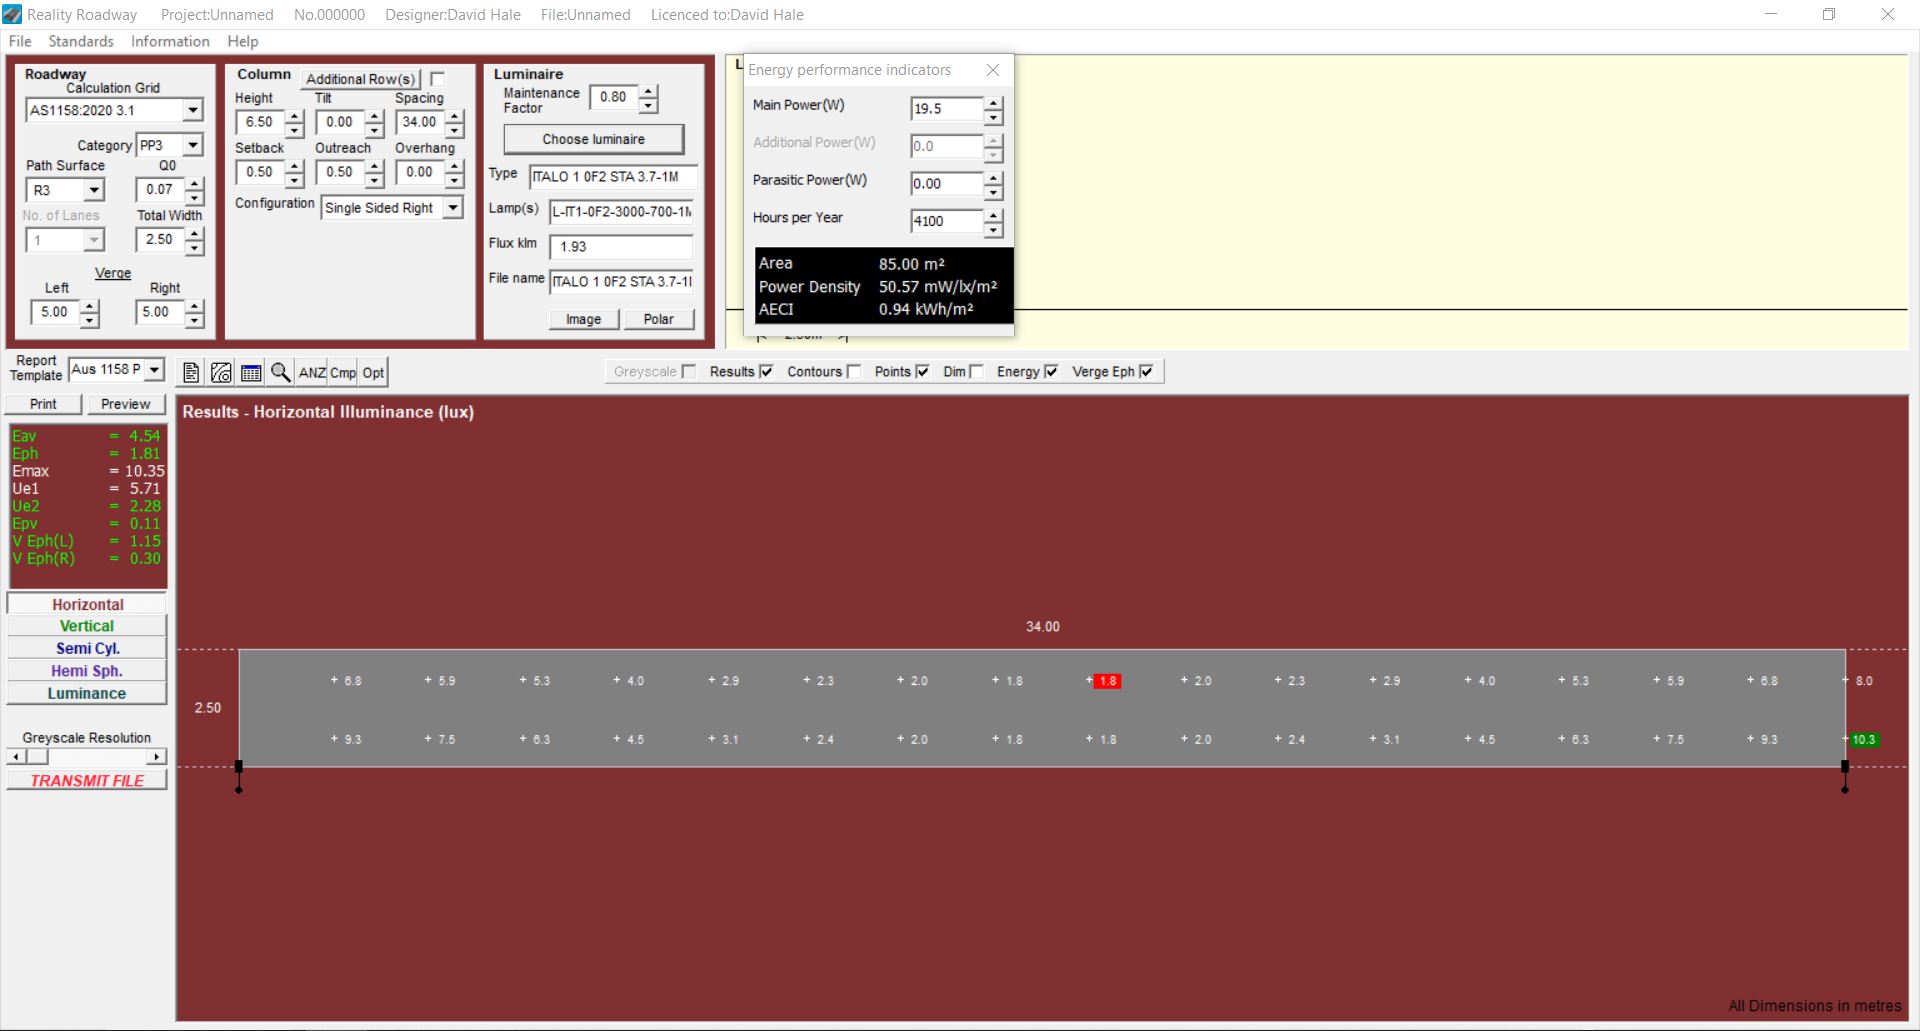Image resolution: width=1920 pixels, height=1031 pixels.
Task: Decrease Total Width with down arrow
Action: pyautogui.click(x=195, y=247)
